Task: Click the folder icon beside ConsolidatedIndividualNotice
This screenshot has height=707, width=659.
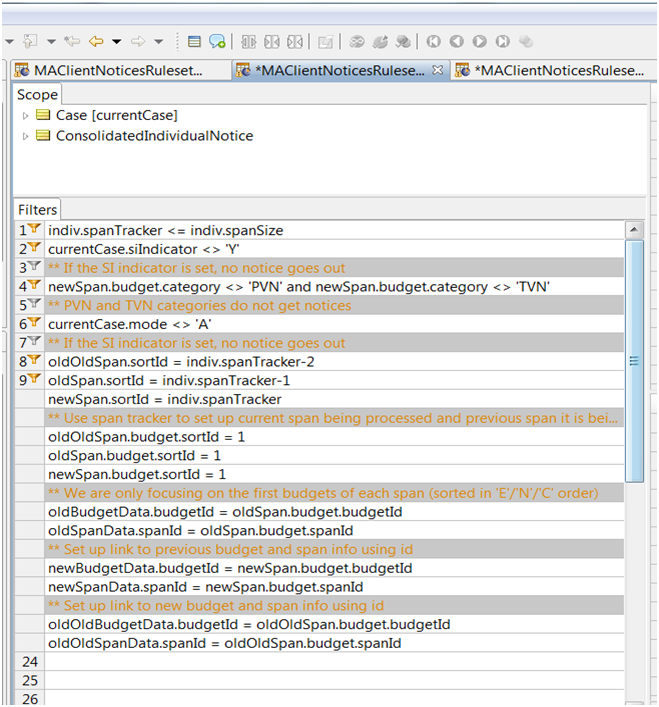Action: tap(43, 135)
